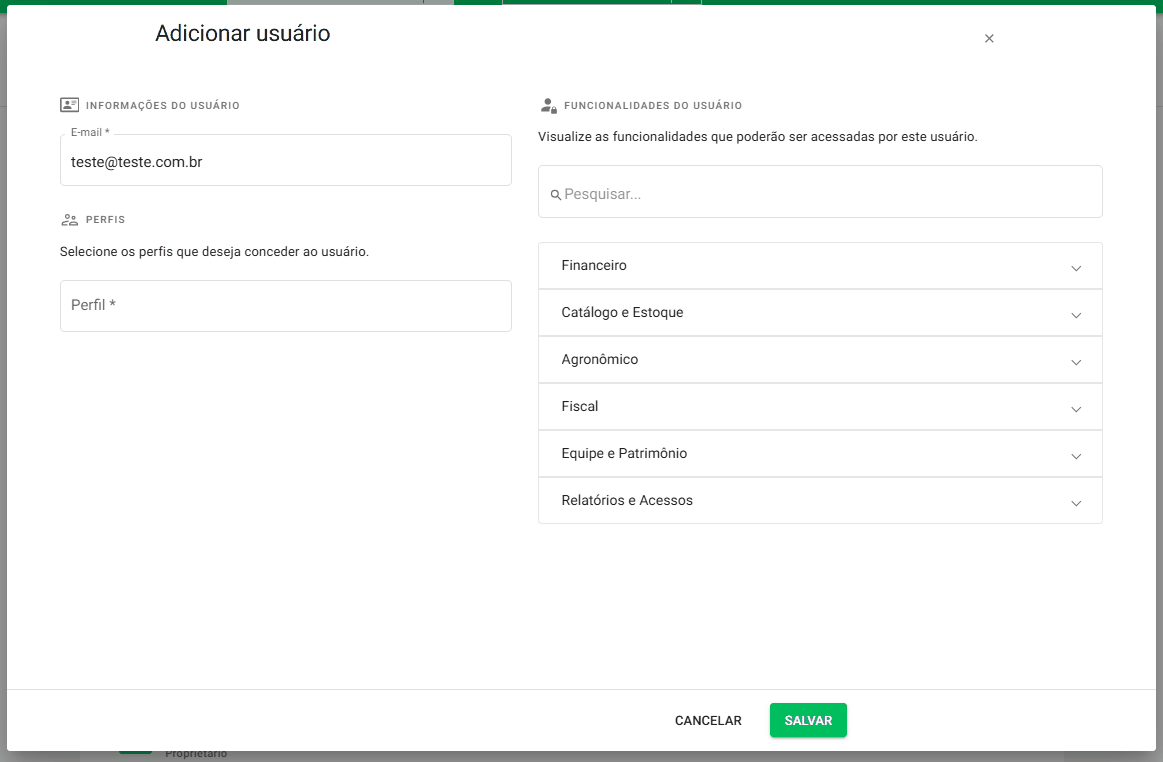Screen dimensions: 1163x762
Task: Click the user lock icon beside Funcionalidades
Action: (x=548, y=105)
